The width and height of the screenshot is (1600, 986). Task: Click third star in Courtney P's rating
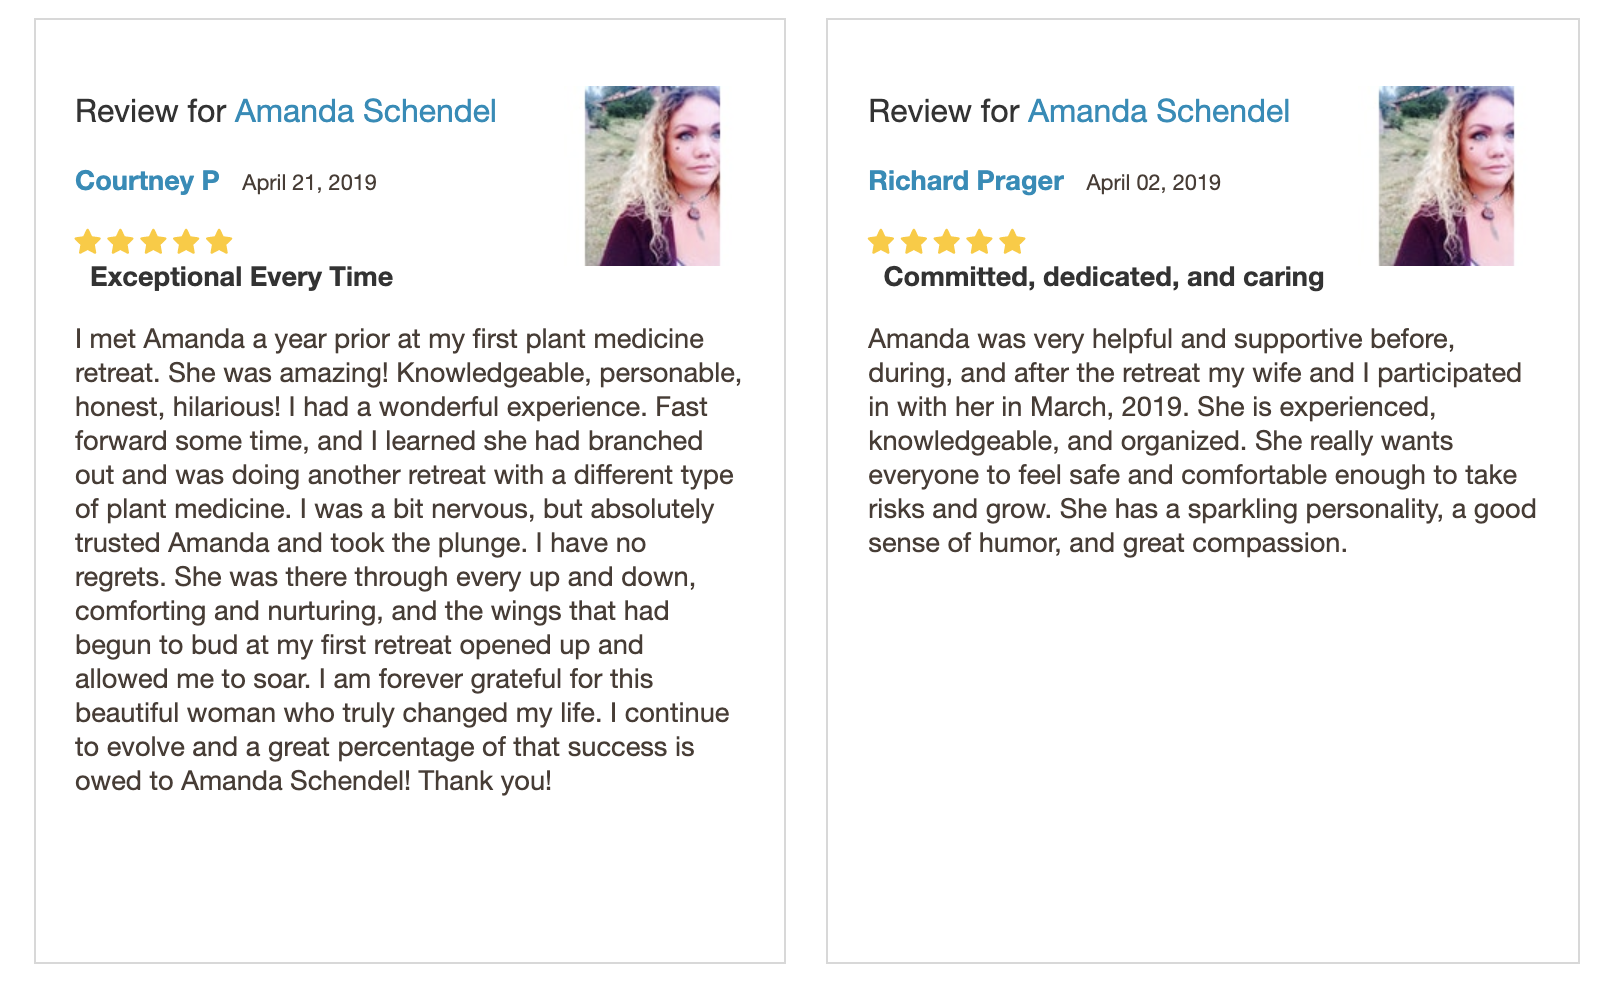pyautogui.click(x=154, y=242)
